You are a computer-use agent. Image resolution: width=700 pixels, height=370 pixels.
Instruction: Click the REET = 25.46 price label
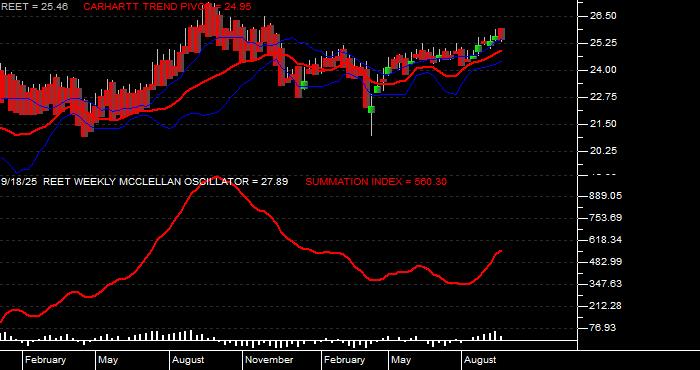(34, 7)
